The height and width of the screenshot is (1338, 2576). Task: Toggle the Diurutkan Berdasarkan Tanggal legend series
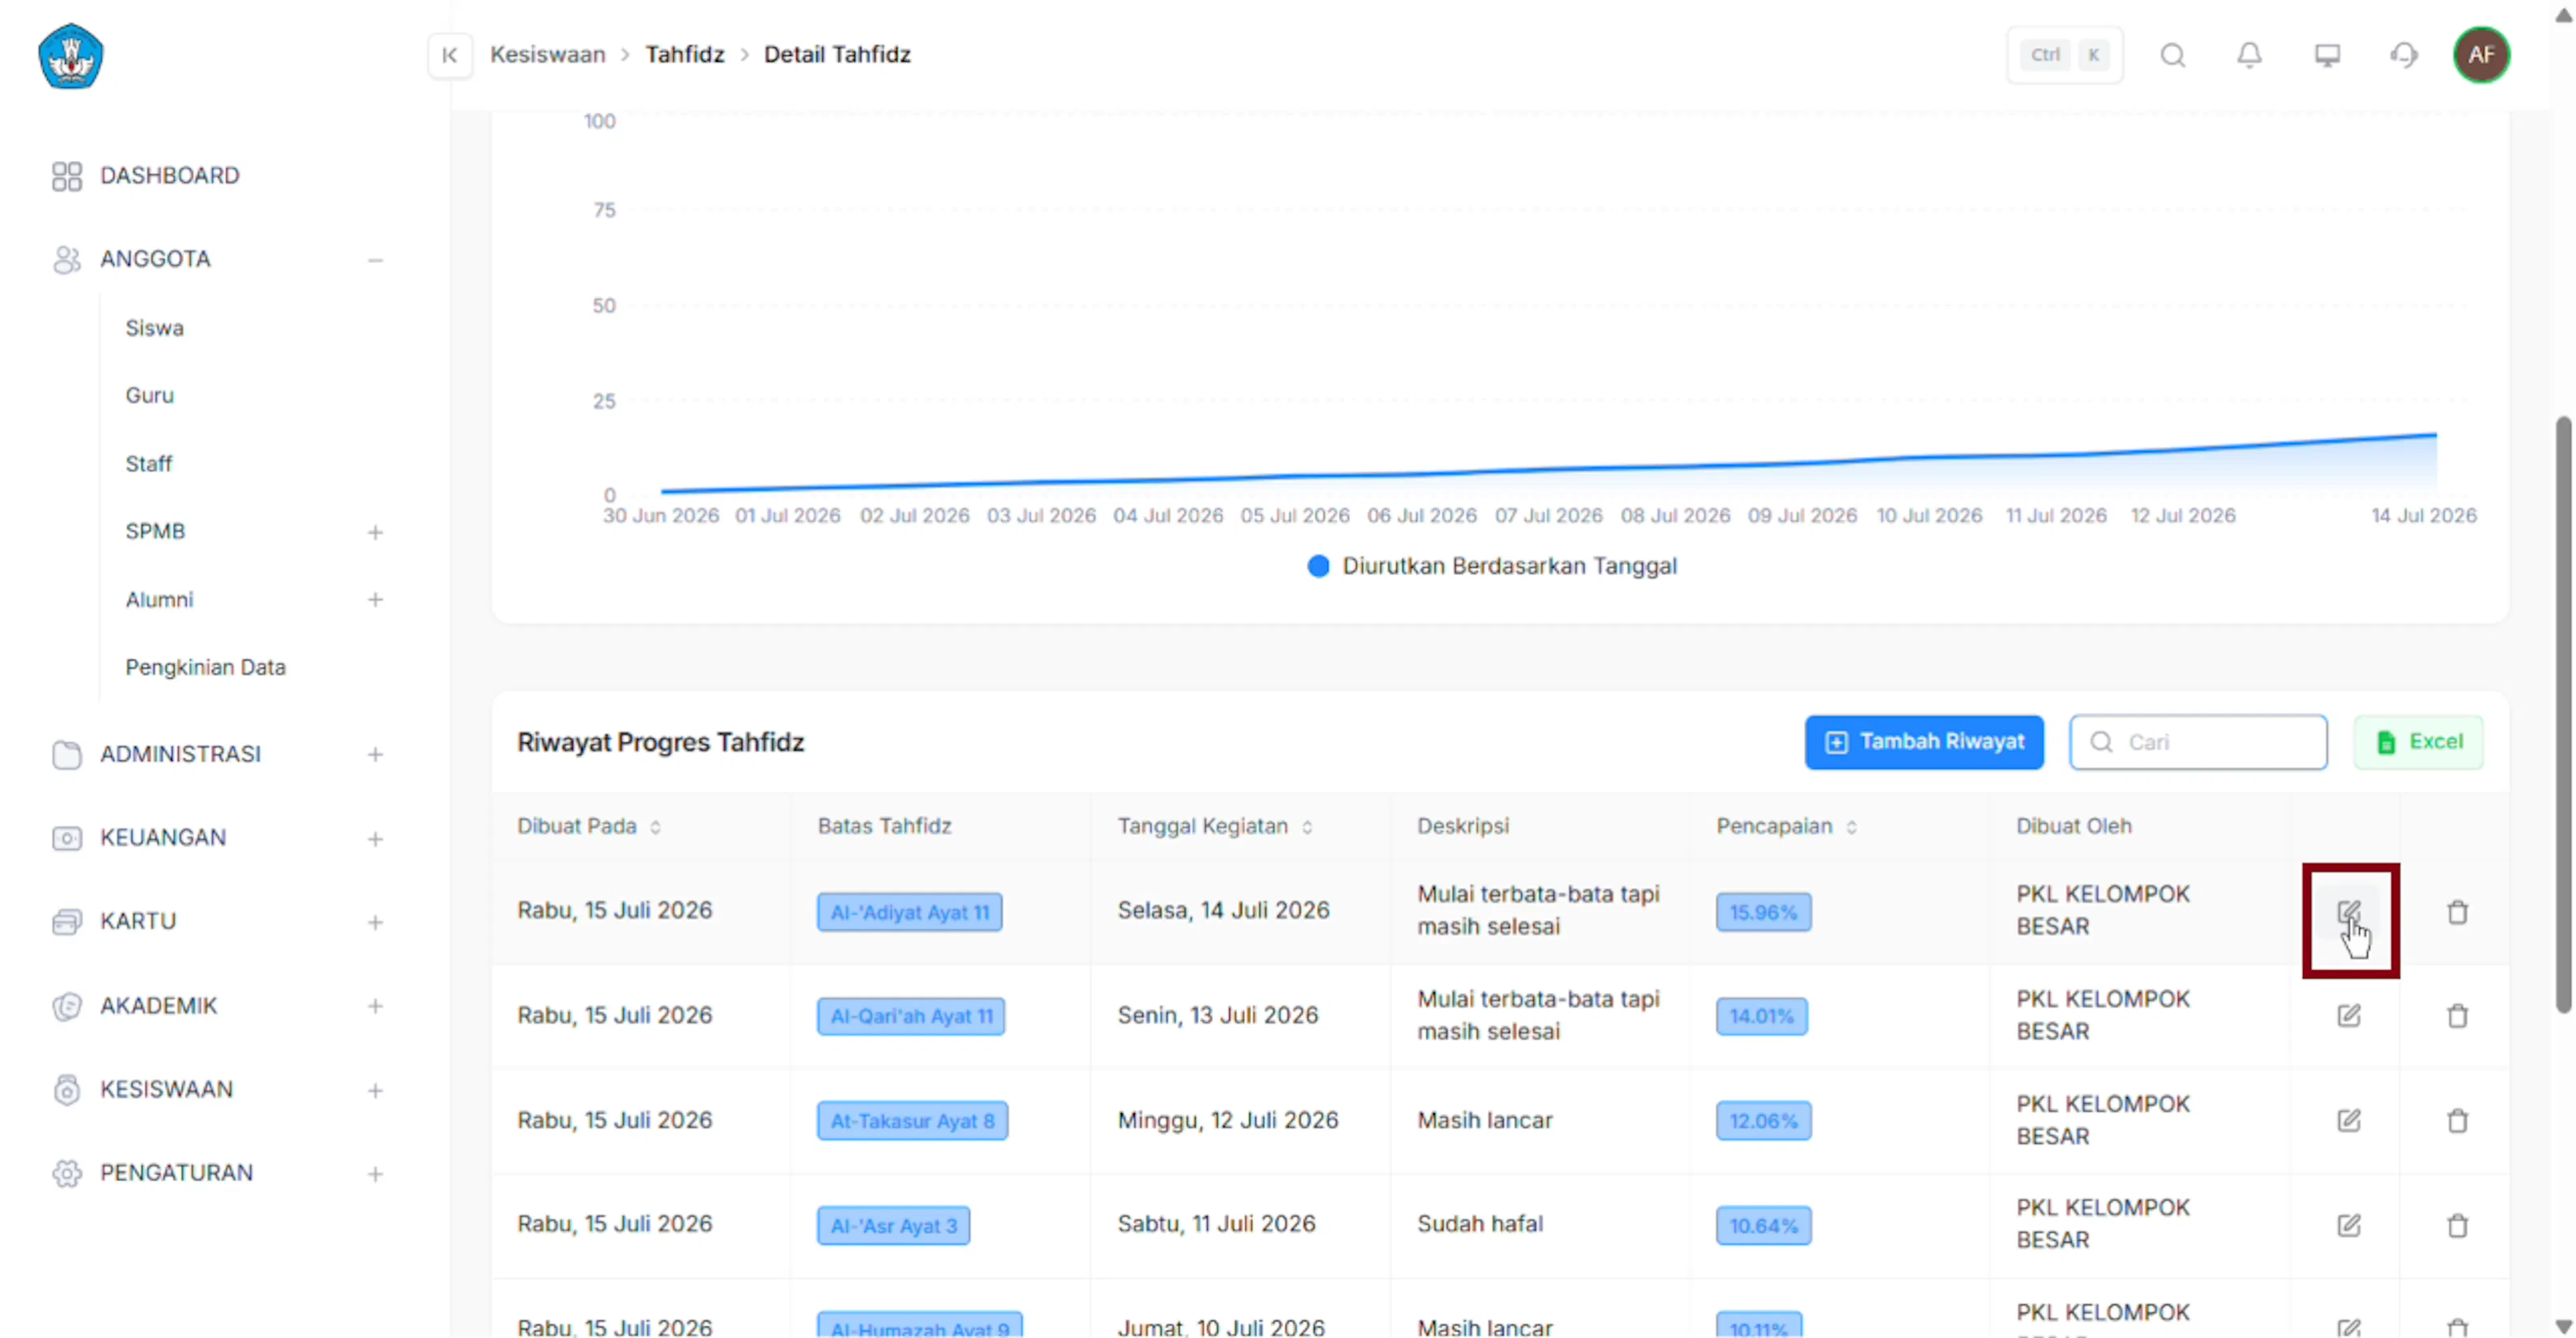(x=1492, y=566)
